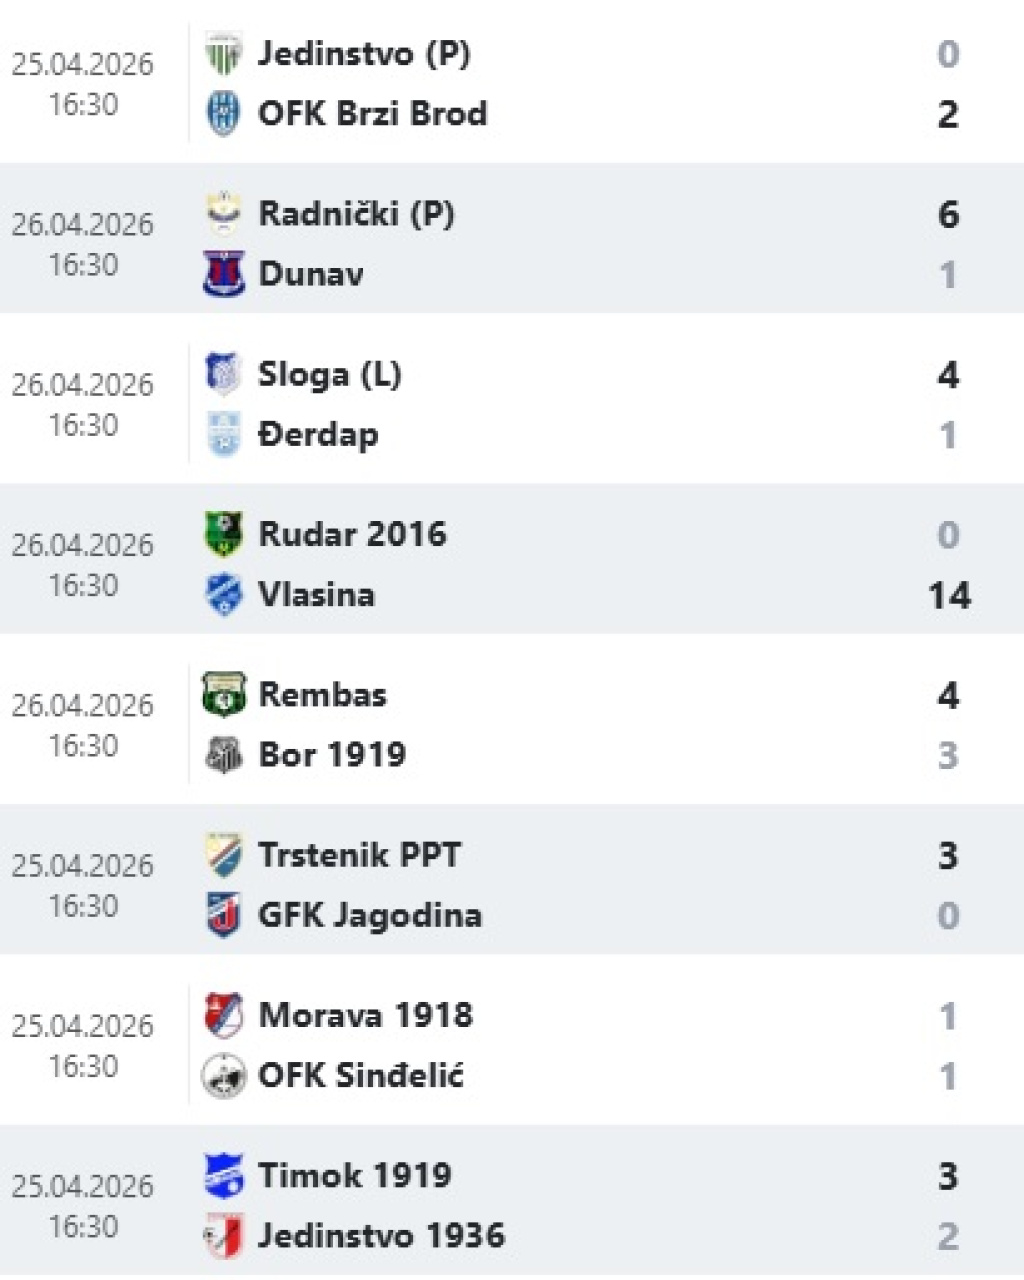
Task: Click the Timok 1919 blue crest
Action: click(x=222, y=1176)
